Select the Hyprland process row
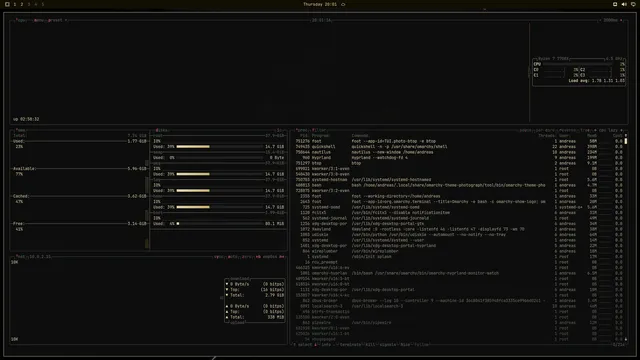 [459, 158]
